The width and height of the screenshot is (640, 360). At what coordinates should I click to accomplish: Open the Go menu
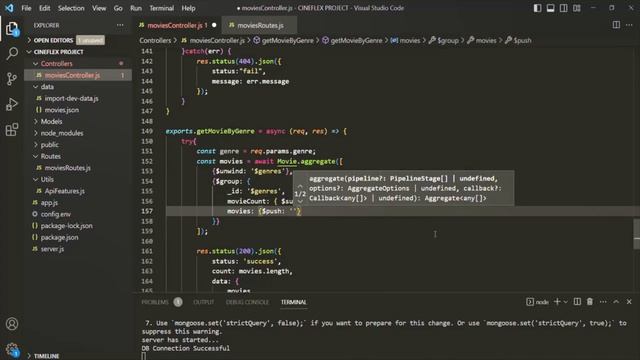(x=118, y=8)
